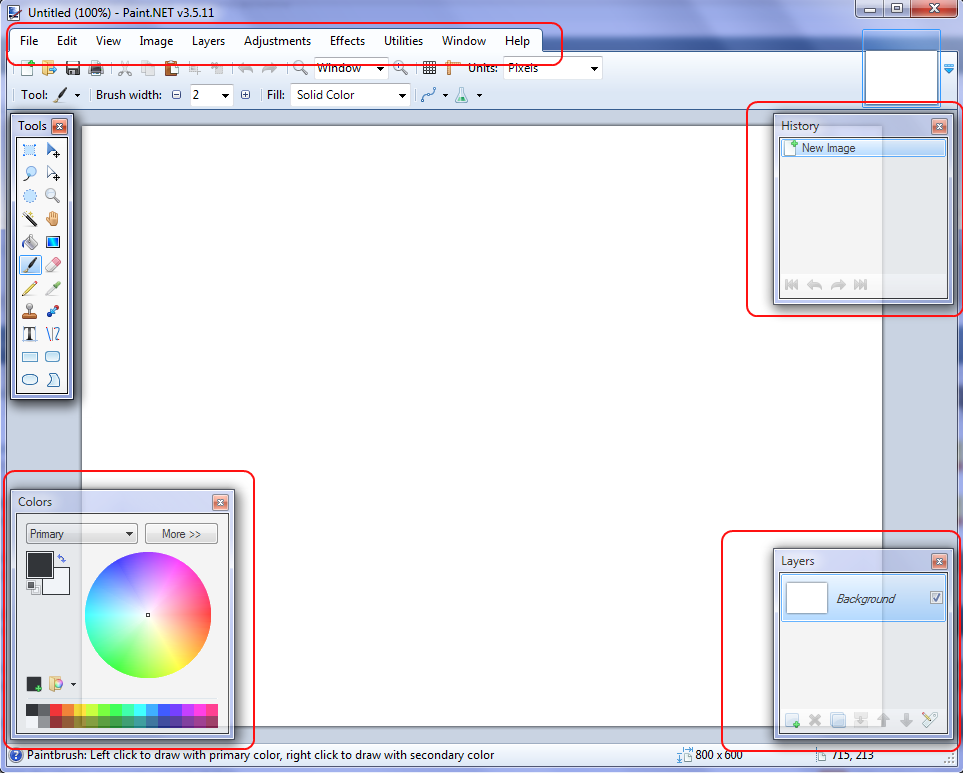Select the Clone Stamp tool
Image resolution: width=963 pixels, height=773 pixels.
point(29,311)
